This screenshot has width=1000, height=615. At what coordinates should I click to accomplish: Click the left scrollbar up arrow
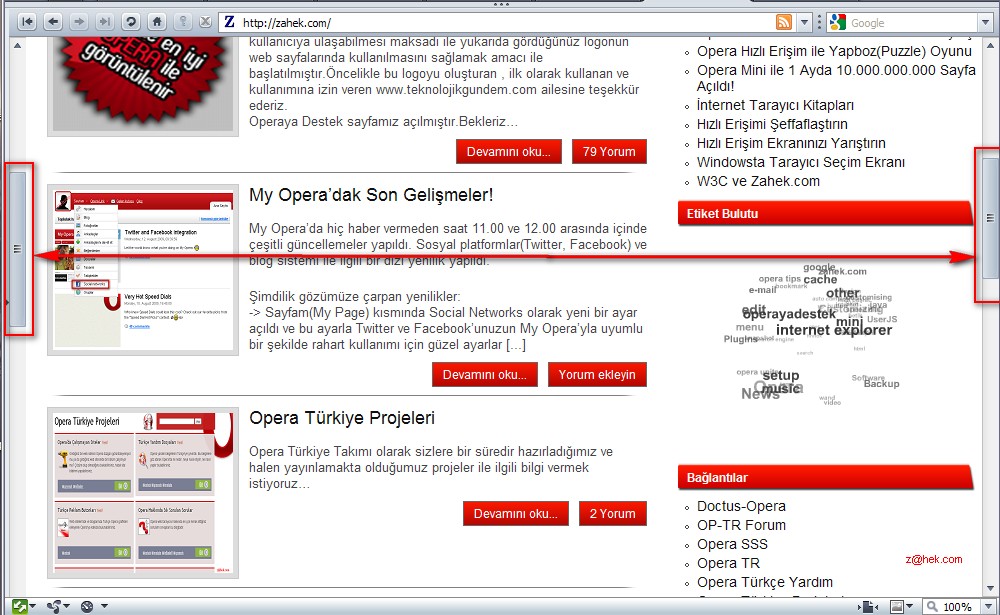click(17, 46)
